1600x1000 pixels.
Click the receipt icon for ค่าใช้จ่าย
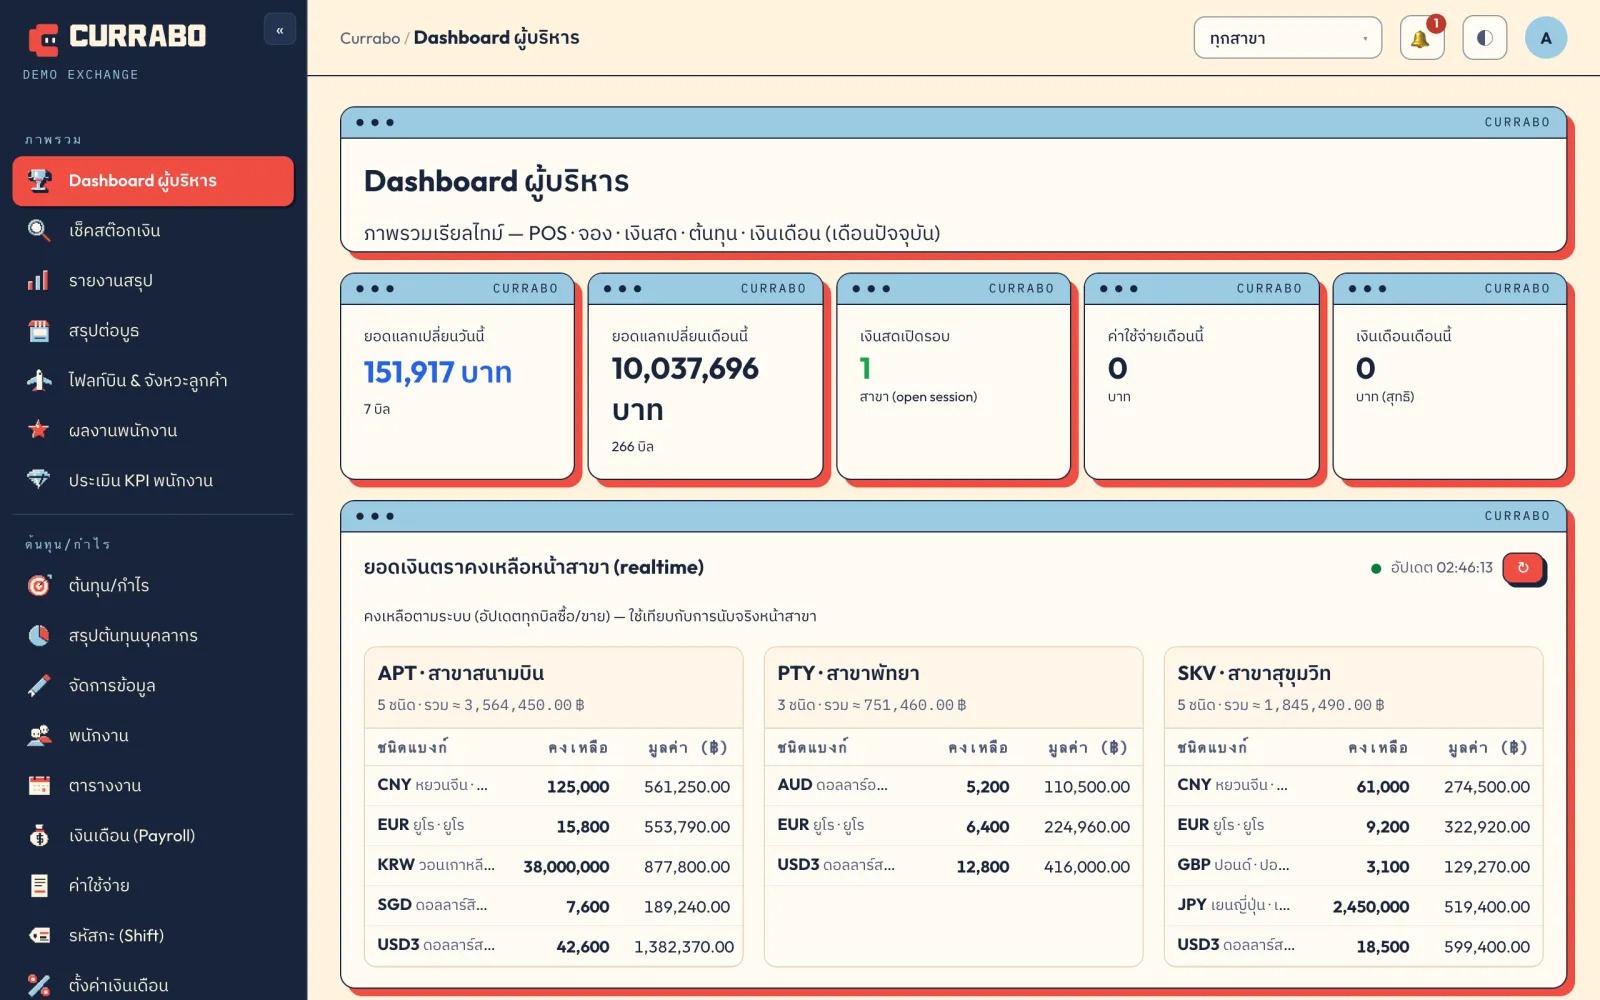coord(39,885)
